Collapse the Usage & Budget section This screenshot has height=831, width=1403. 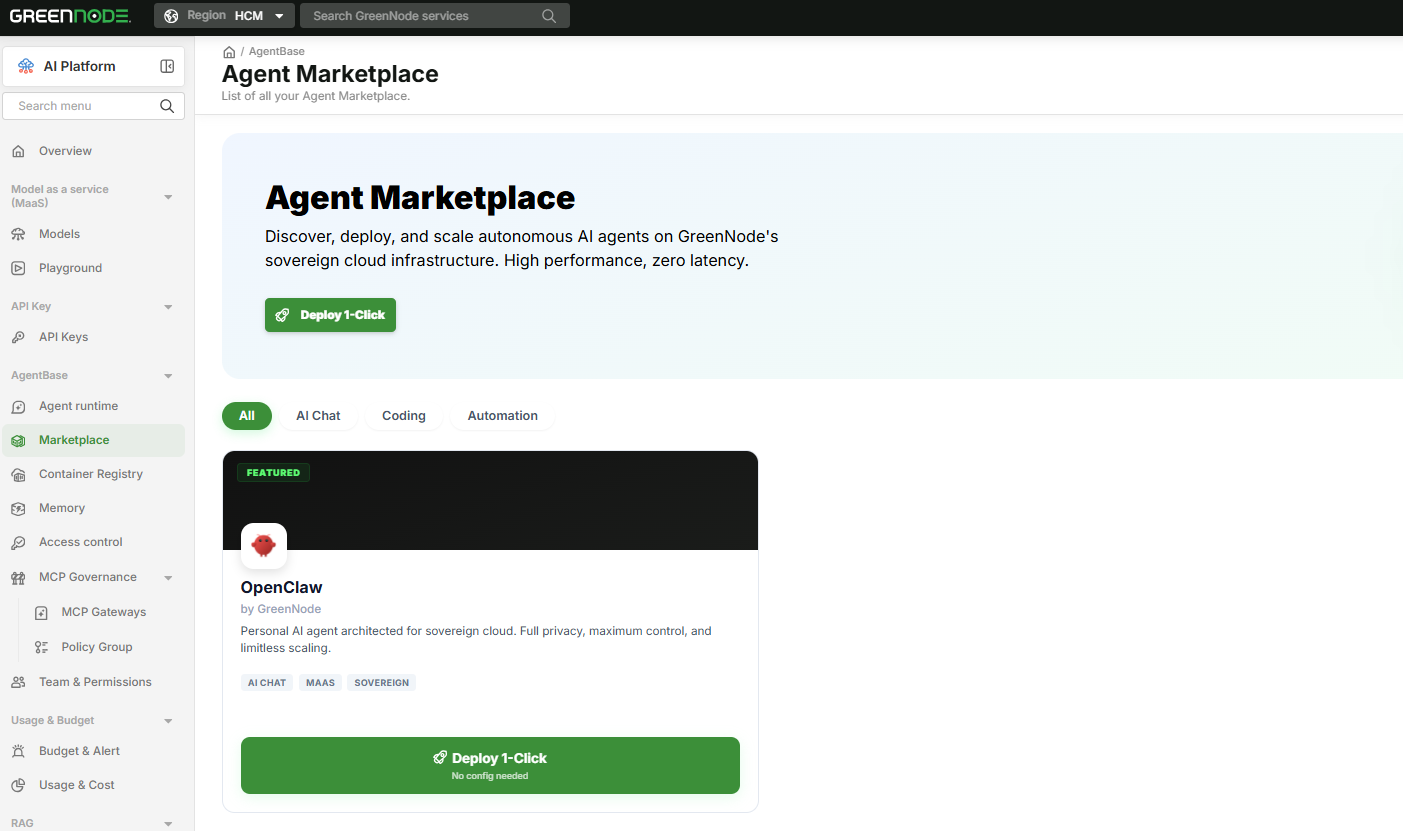pos(168,721)
